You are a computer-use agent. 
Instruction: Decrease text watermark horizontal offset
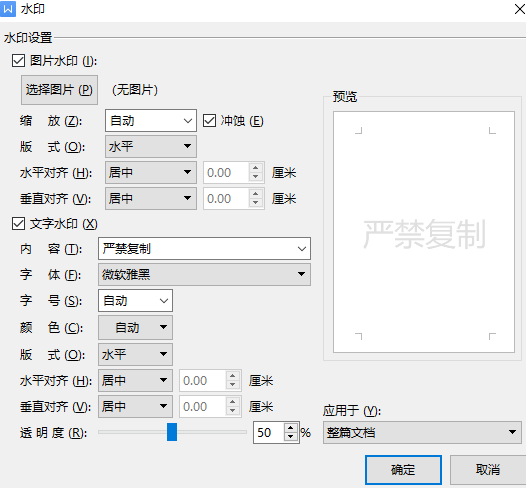click(x=233, y=385)
